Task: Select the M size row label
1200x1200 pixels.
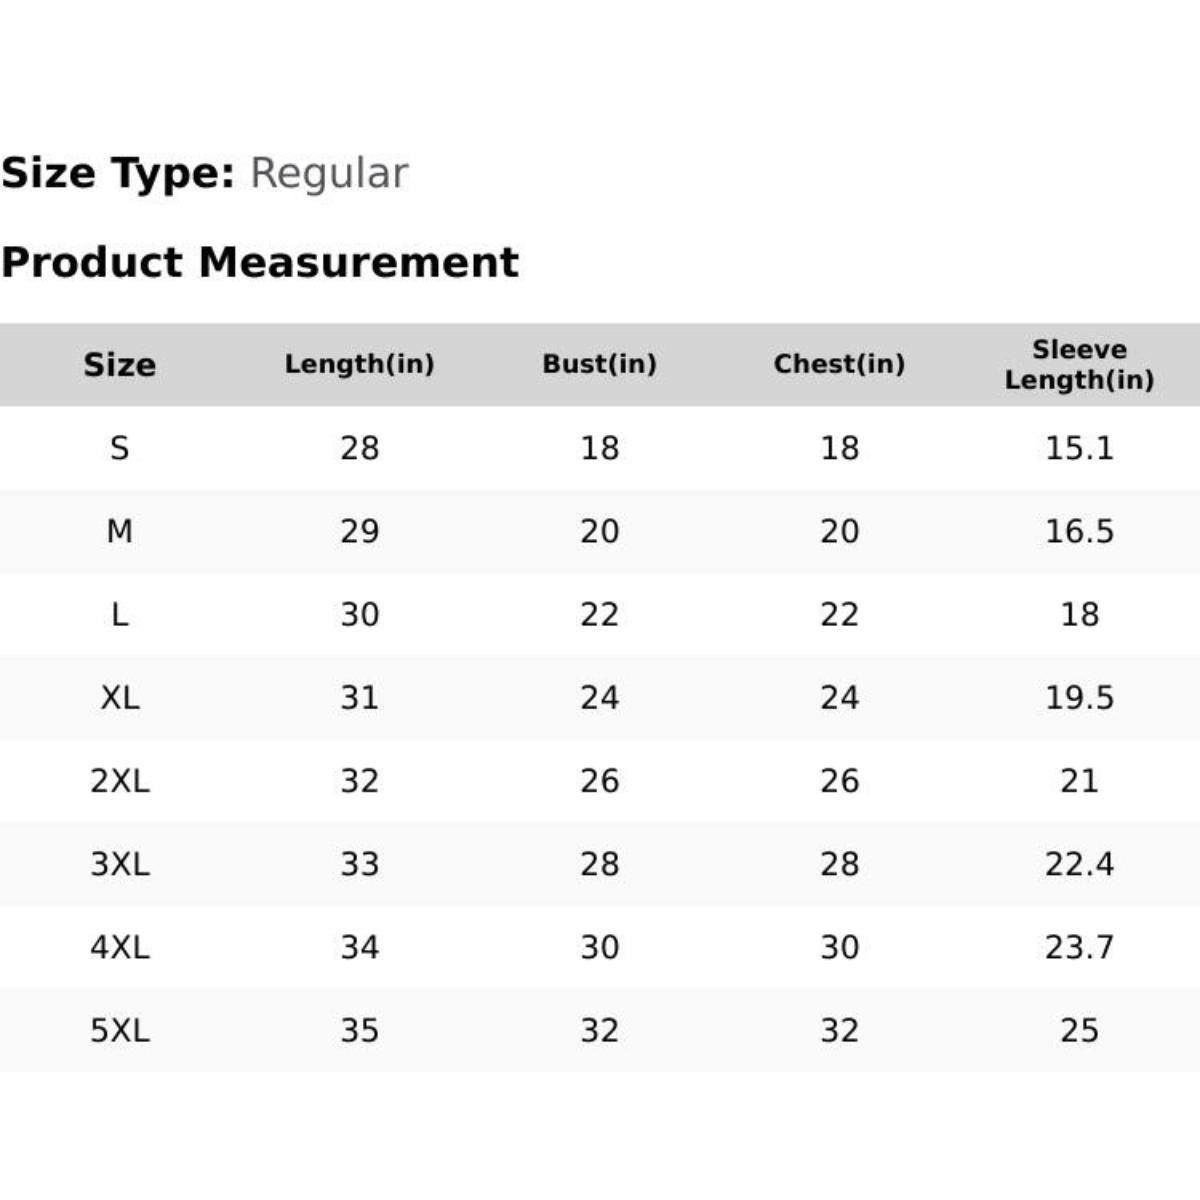Action: (119, 531)
